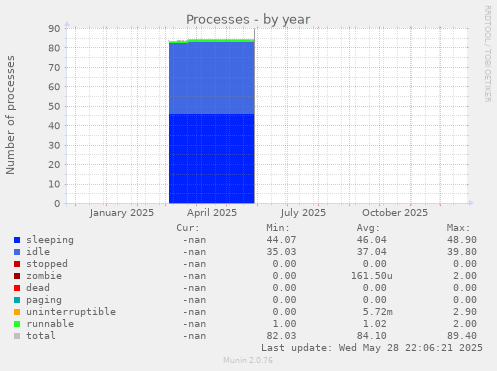Click total maximum value 89.40
This screenshot has width=497, height=371.
(462, 336)
